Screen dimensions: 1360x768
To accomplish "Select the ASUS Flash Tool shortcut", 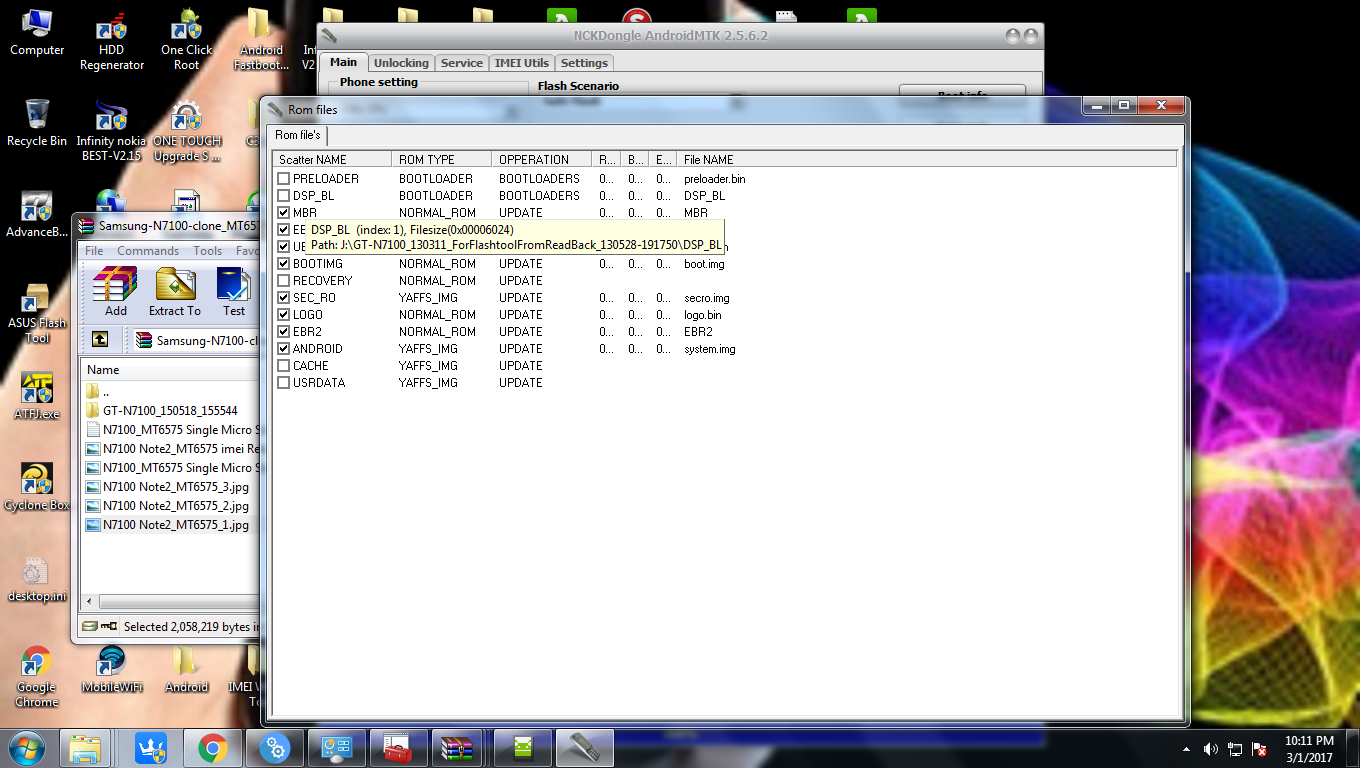I will click(37, 314).
